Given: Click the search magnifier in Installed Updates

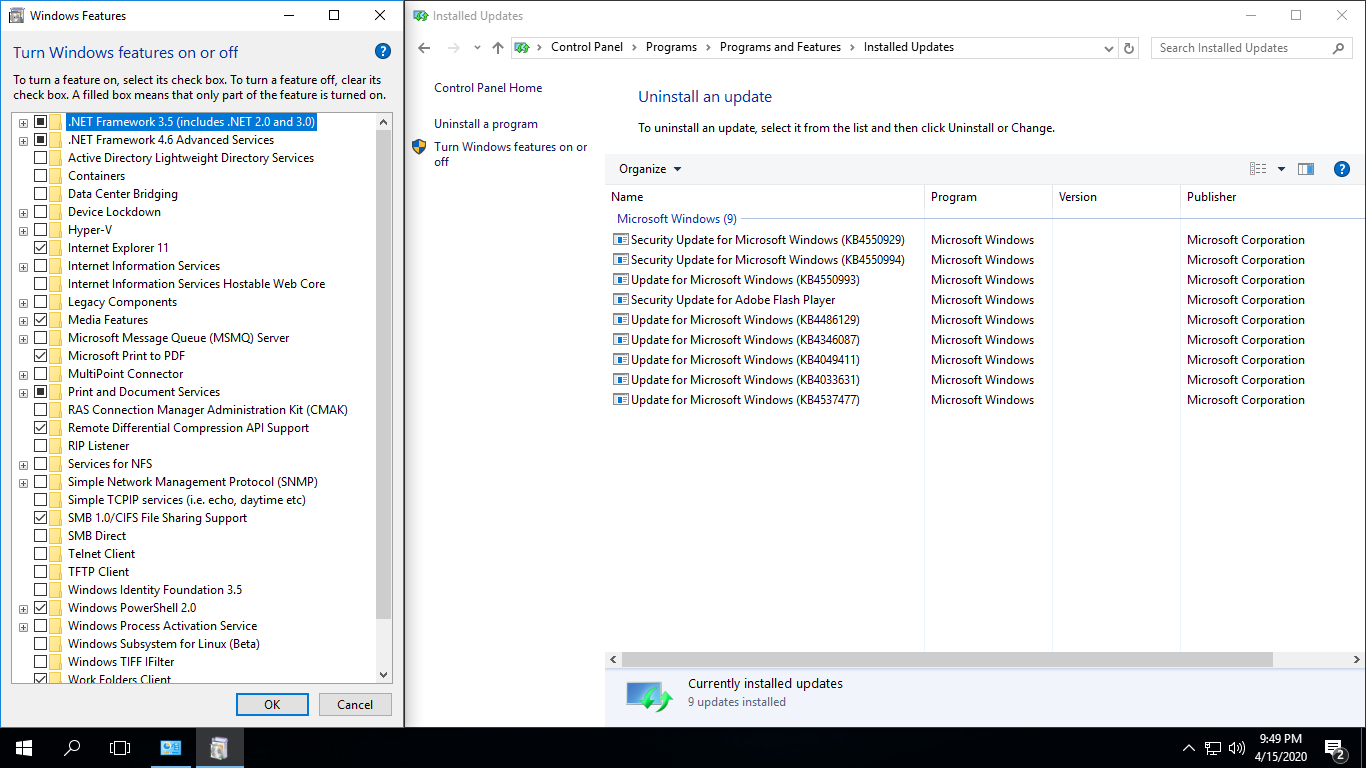Looking at the screenshot, I should (1339, 48).
